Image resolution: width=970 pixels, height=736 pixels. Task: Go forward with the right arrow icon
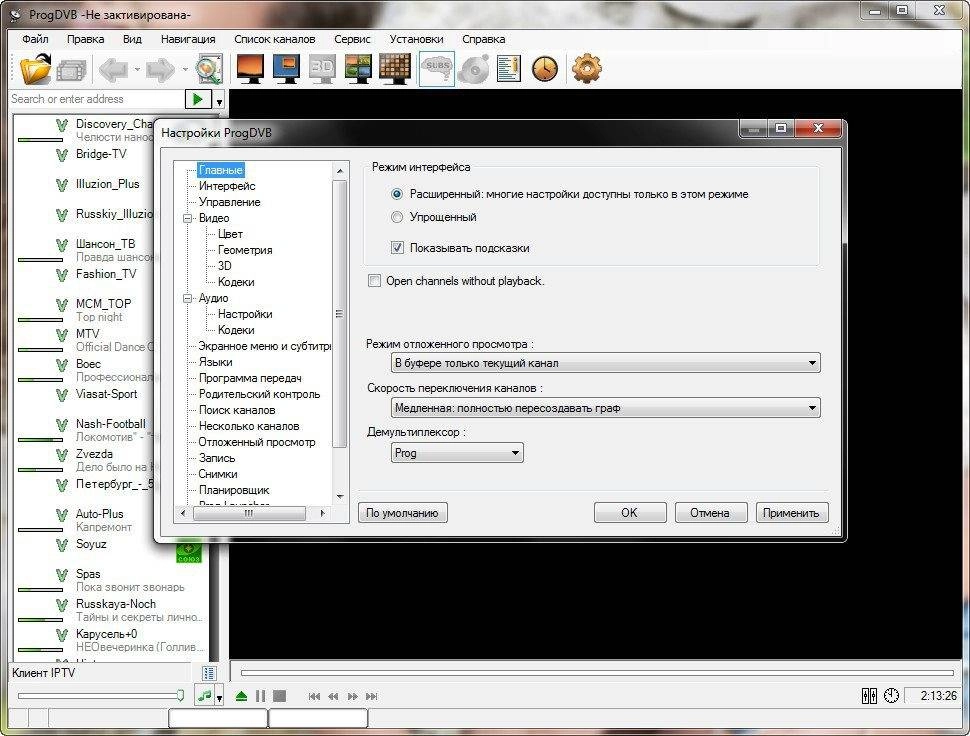pyautogui.click(x=161, y=69)
